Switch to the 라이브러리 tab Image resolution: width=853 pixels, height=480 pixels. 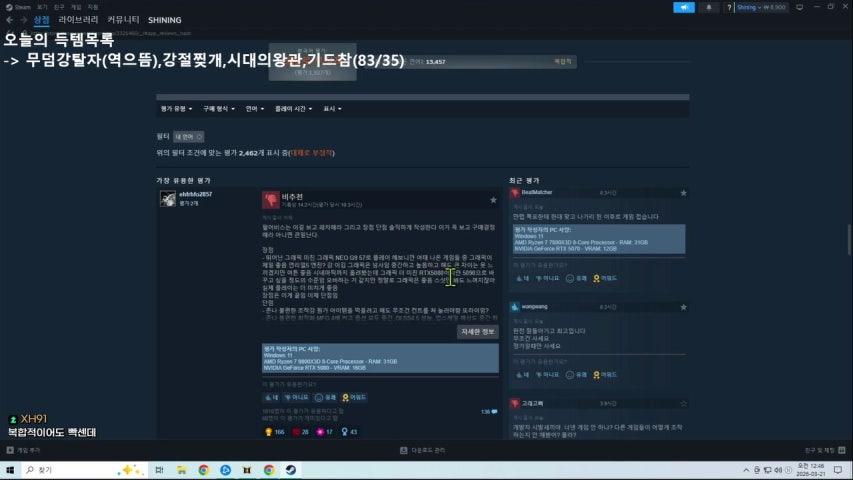click(78, 20)
